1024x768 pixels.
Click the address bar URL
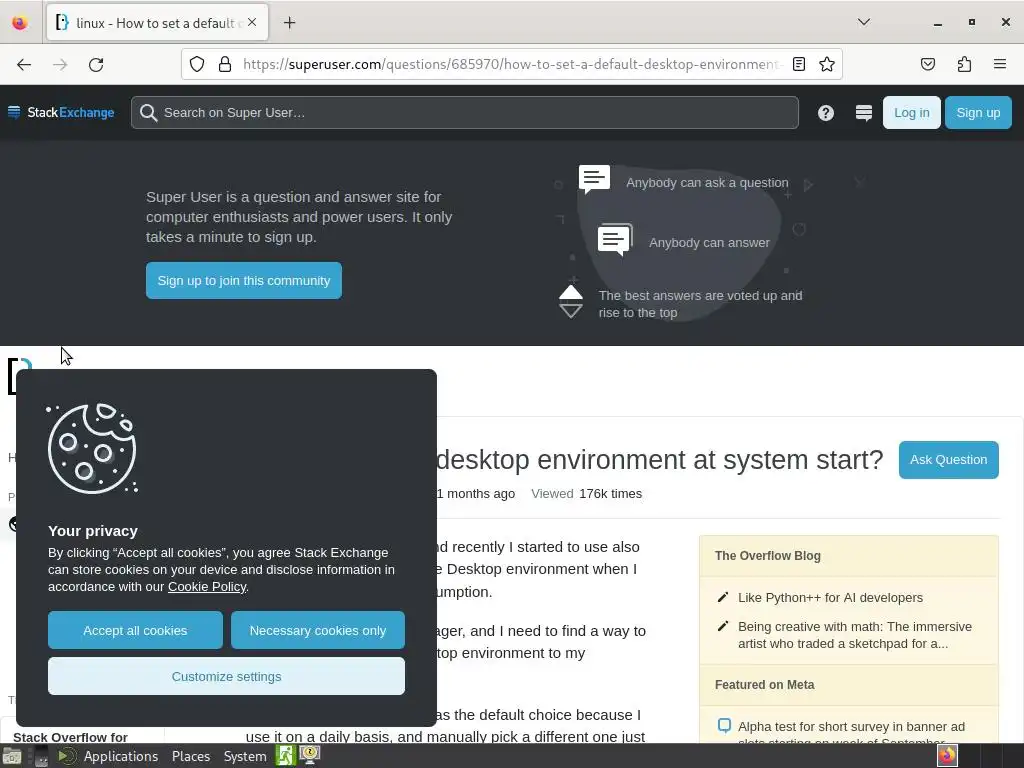(x=513, y=64)
